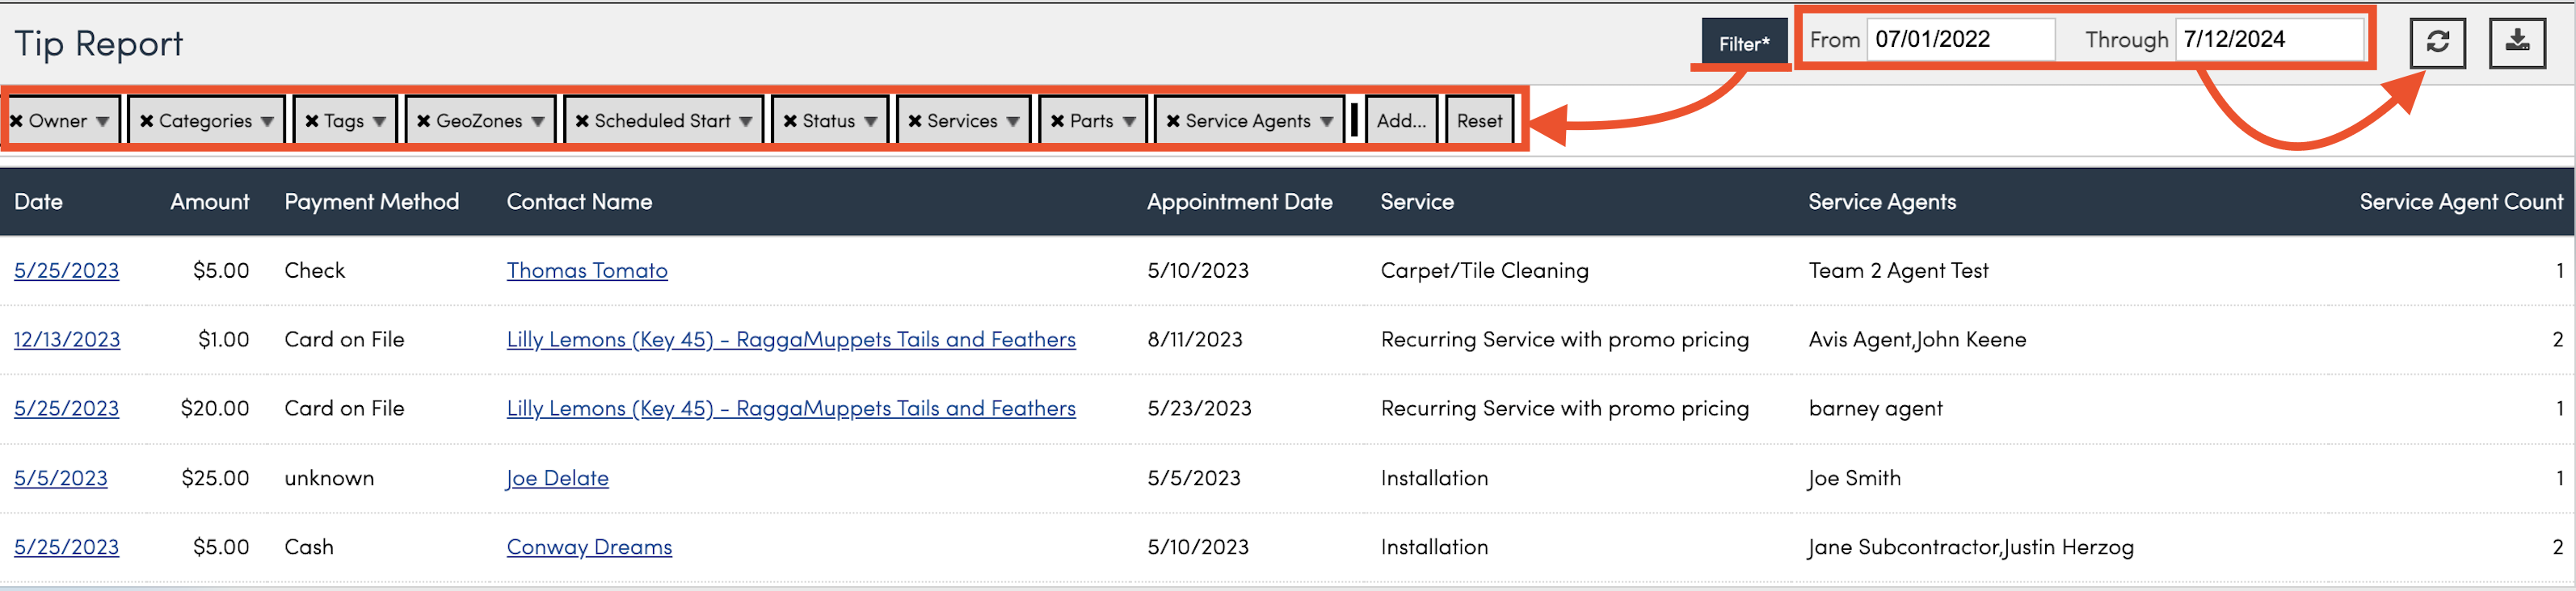Image resolution: width=2576 pixels, height=591 pixels.
Task: Remove the Tags filter with its X
Action: pos(312,121)
